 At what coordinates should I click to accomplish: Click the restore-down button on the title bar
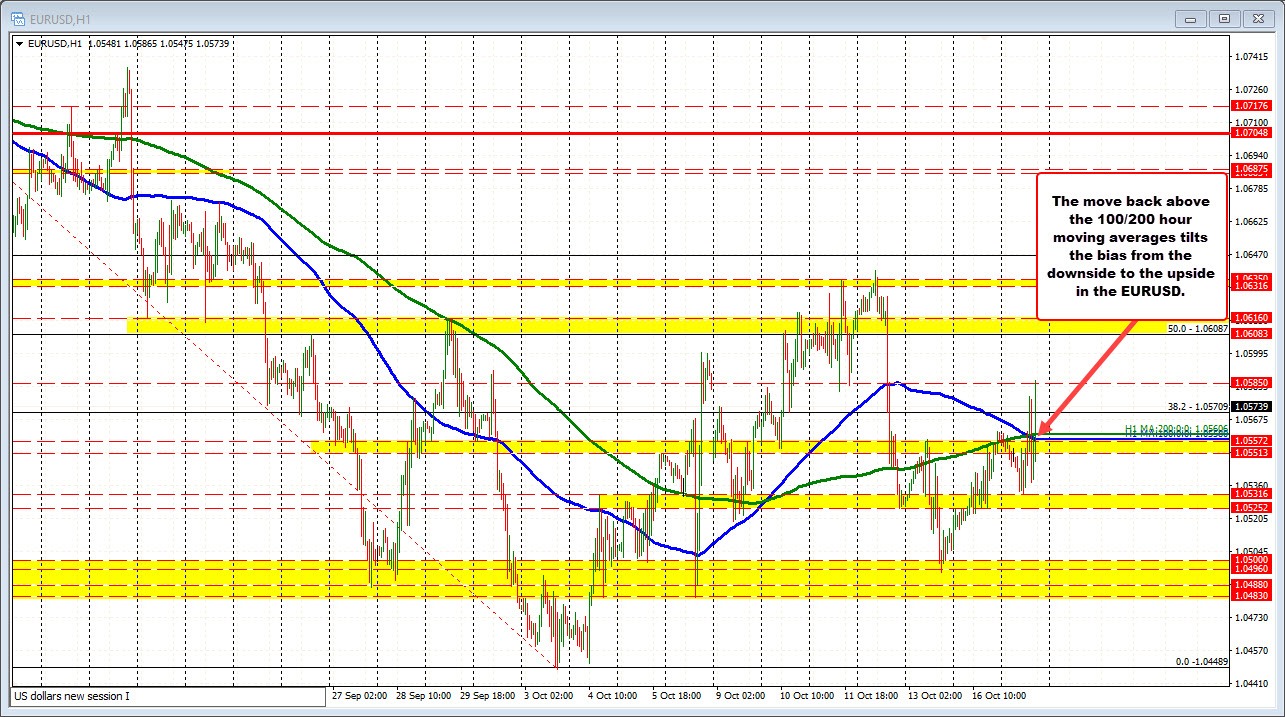pos(1223,18)
